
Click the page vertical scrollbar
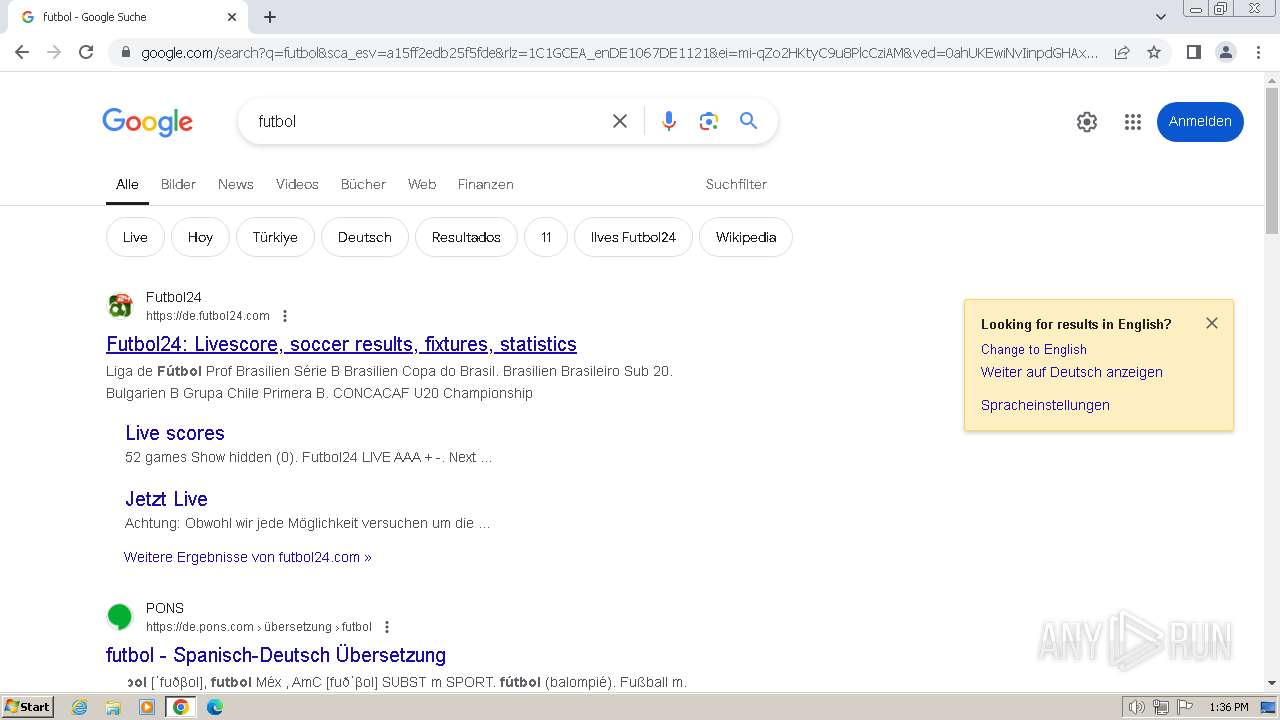coord(1272,161)
